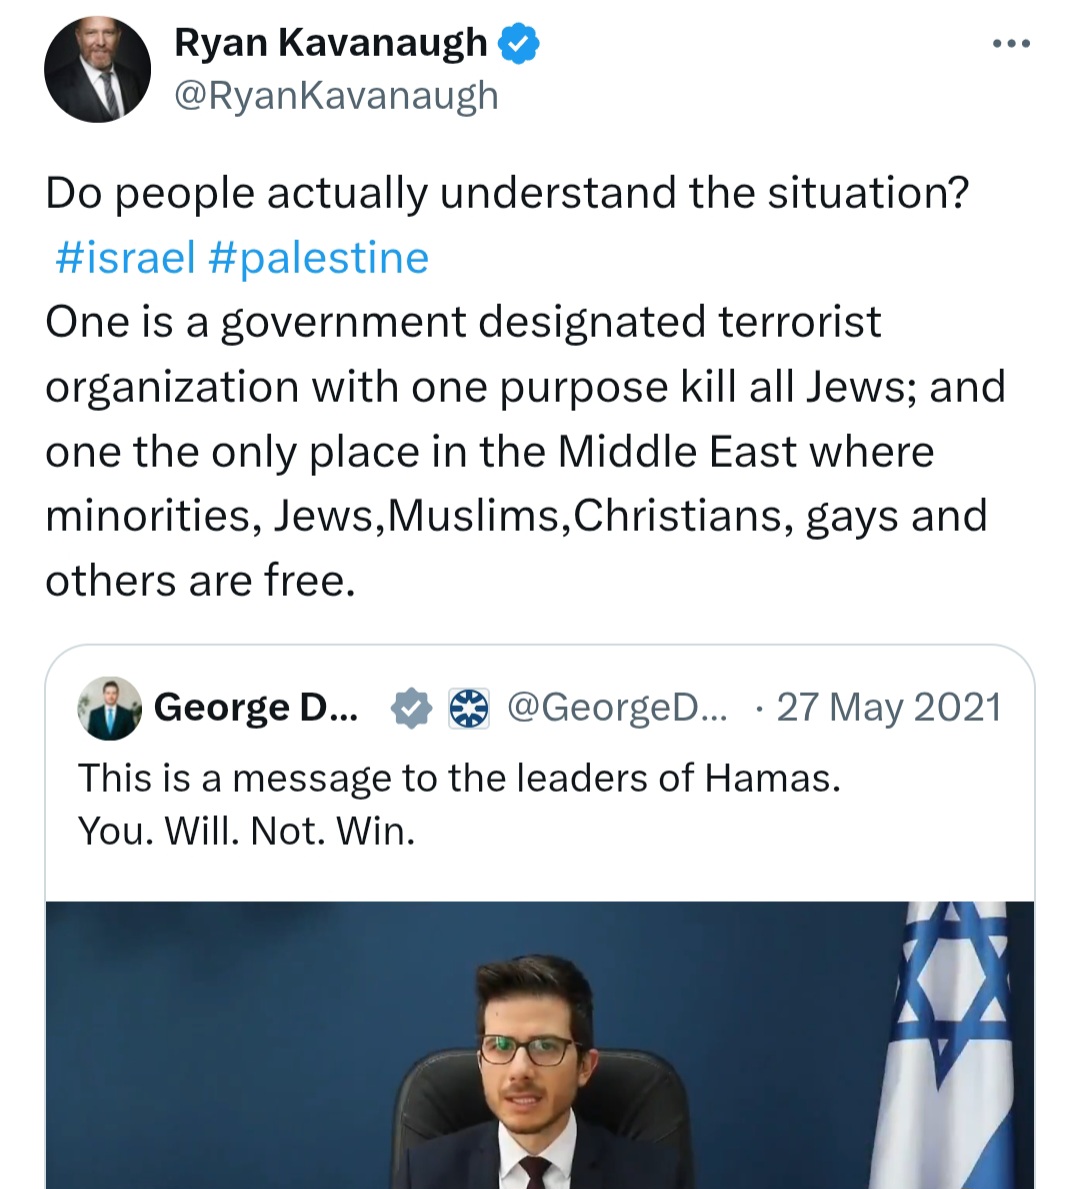
Task: Open the three-dot more options menu
Action: pos(1012,44)
